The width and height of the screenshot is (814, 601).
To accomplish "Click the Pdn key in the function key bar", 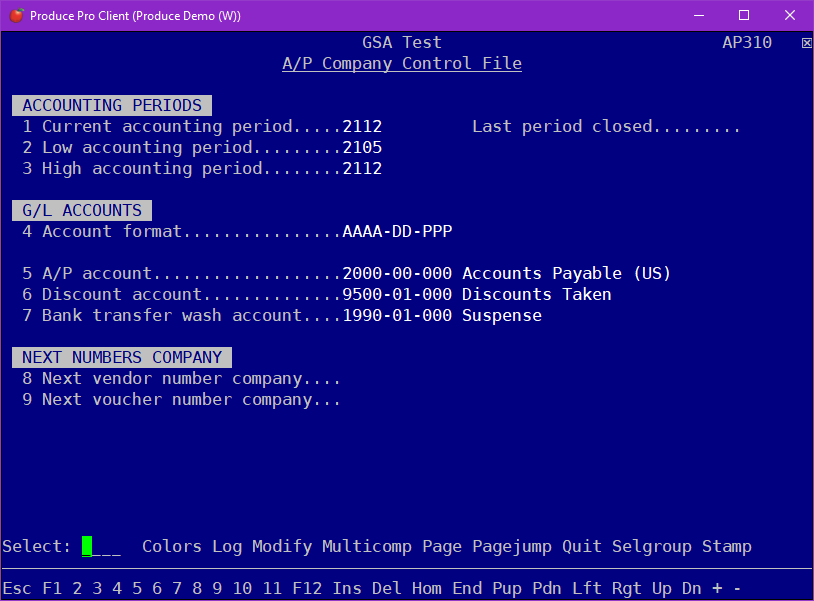I will tap(547, 589).
